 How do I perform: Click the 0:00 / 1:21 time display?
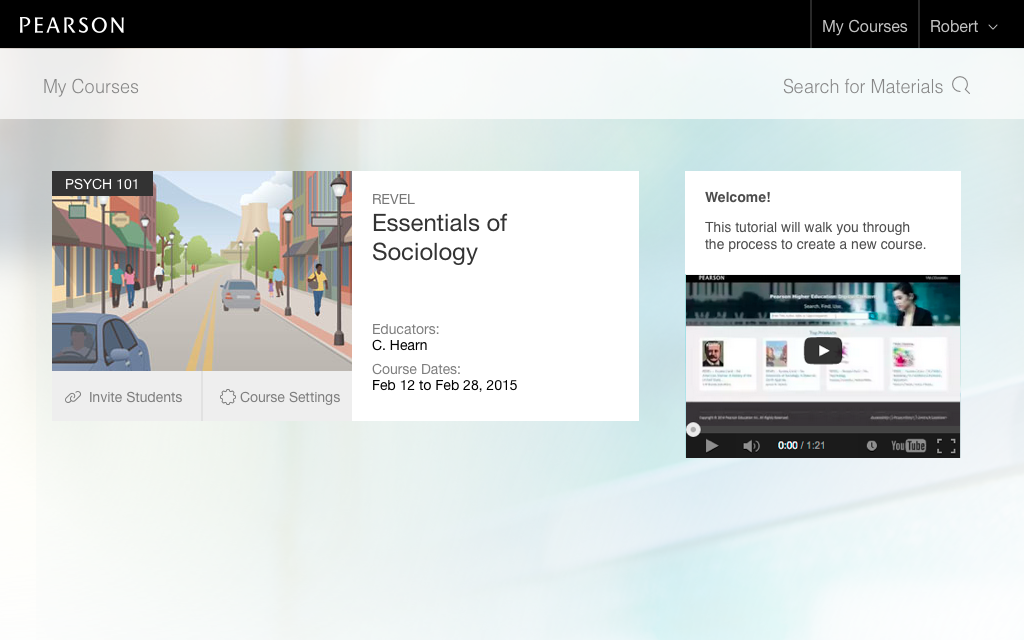pos(801,445)
